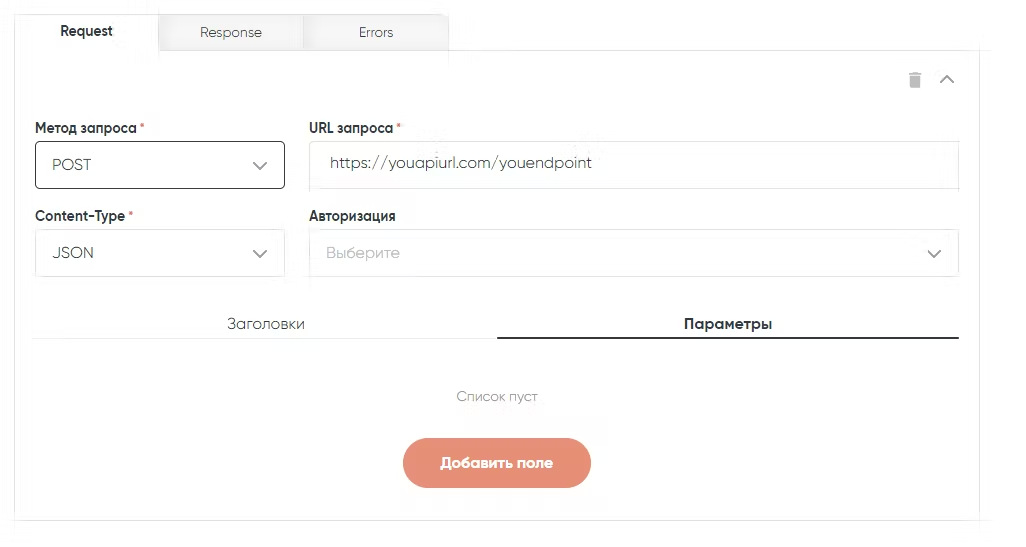Click the 'Метод запроса' field label
The width and height of the screenshot is (1026, 547).
(x=85, y=128)
